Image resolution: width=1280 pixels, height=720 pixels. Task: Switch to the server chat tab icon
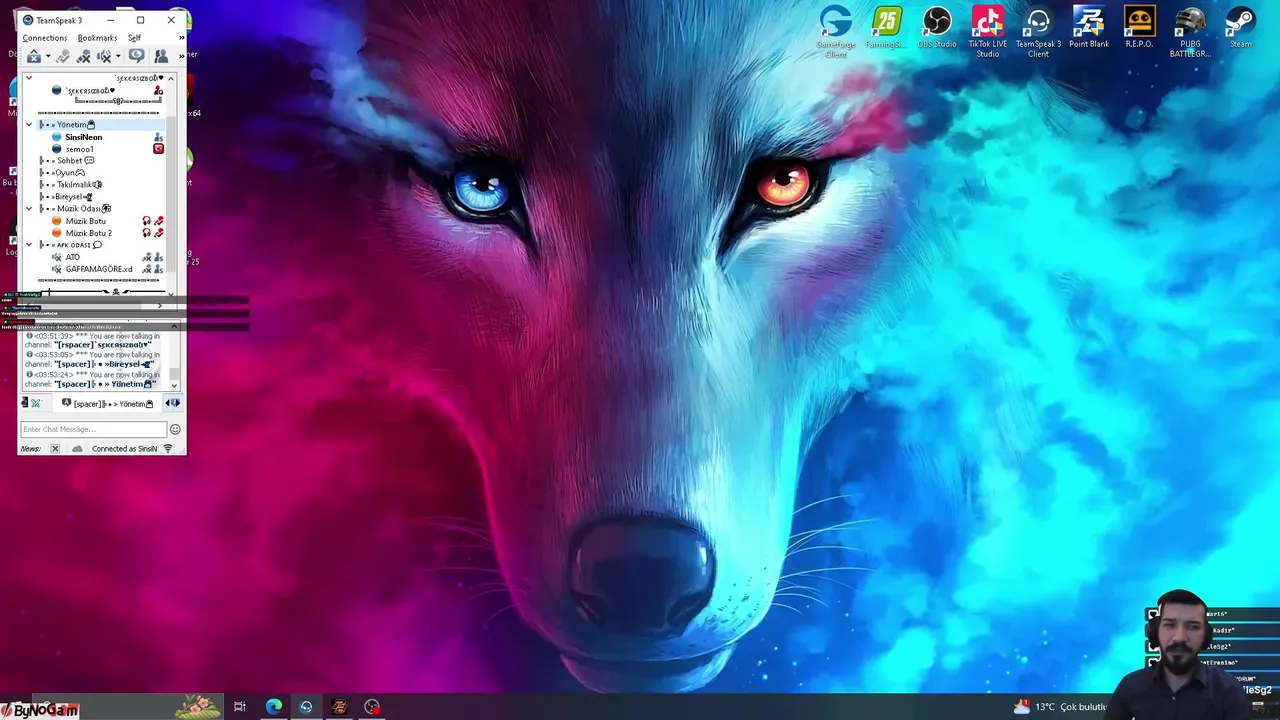point(36,404)
